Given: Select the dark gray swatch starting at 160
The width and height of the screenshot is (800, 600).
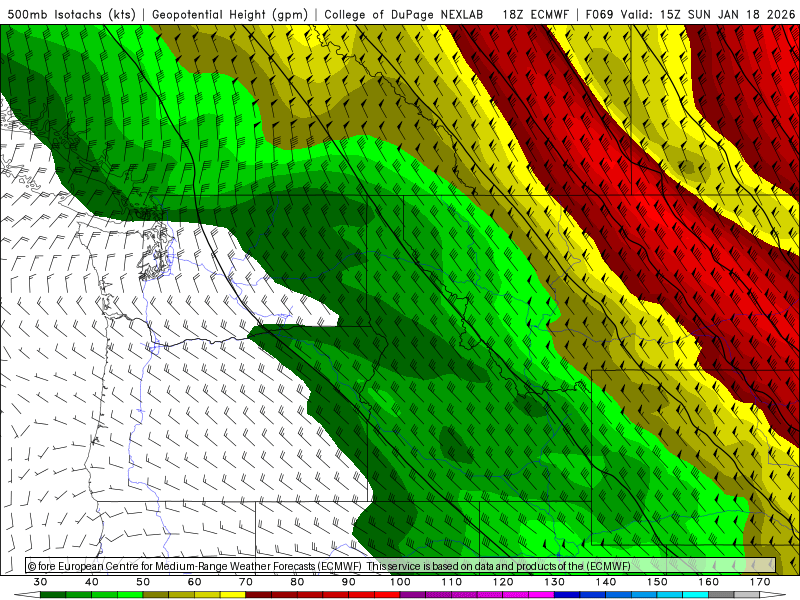Looking at the screenshot, I should tap(721, 595).
